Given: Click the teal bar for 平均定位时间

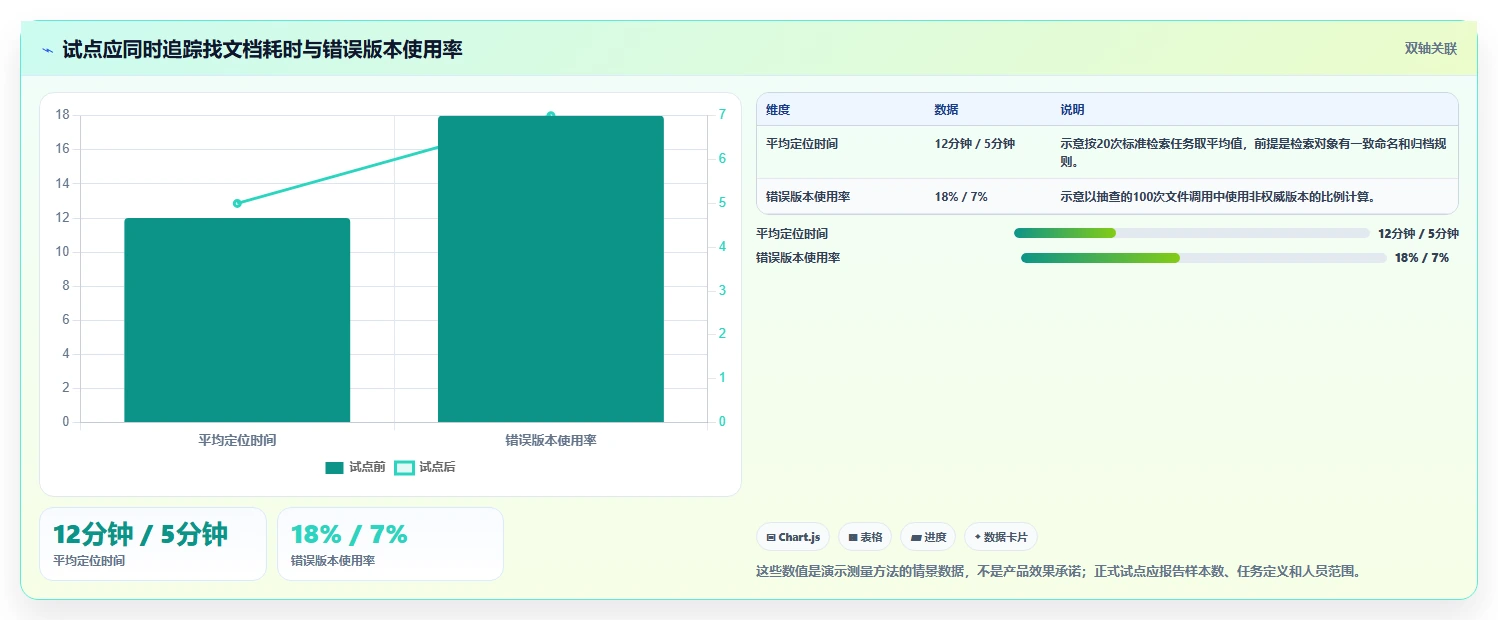Looking at the screenshot, I should coord(237,320).
